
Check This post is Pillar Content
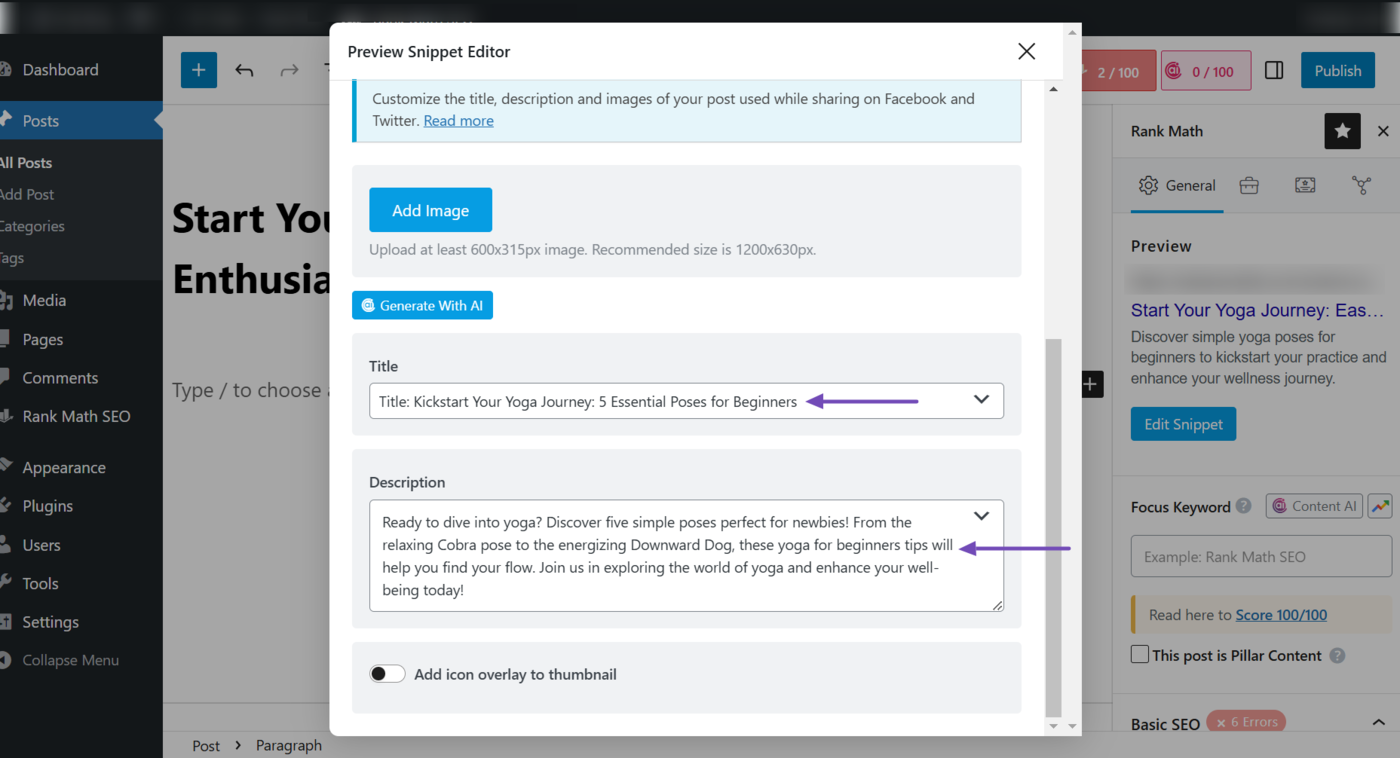(x=1139, y=655)
